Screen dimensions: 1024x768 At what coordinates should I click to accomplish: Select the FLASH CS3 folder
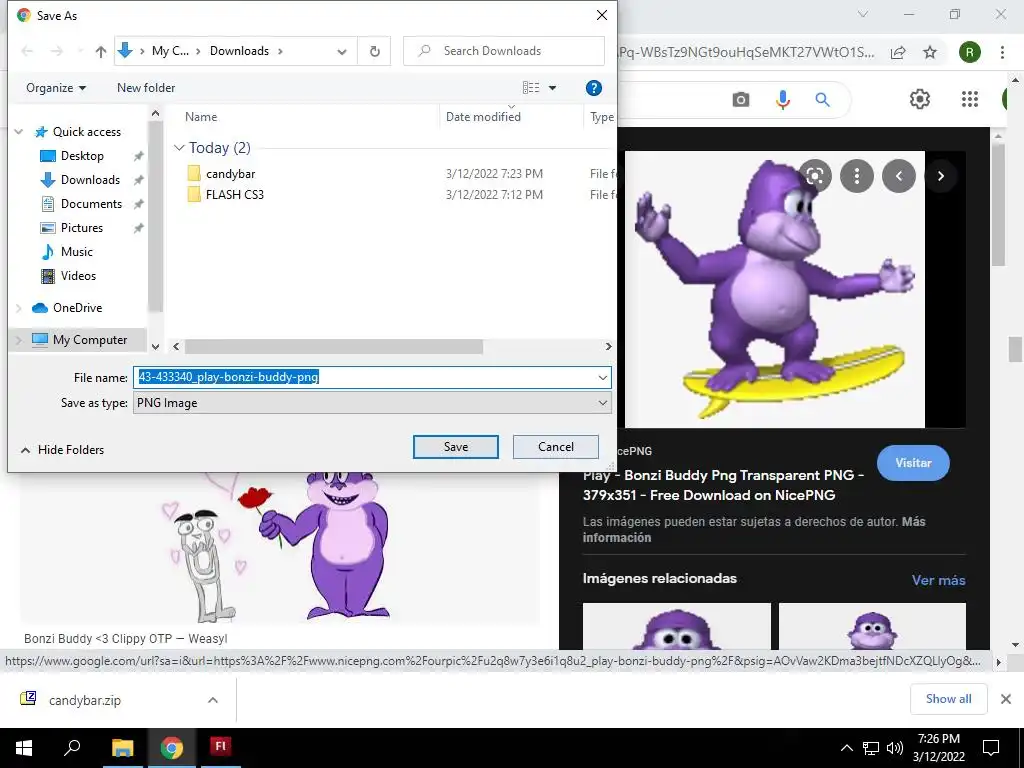tap(234, 195)
